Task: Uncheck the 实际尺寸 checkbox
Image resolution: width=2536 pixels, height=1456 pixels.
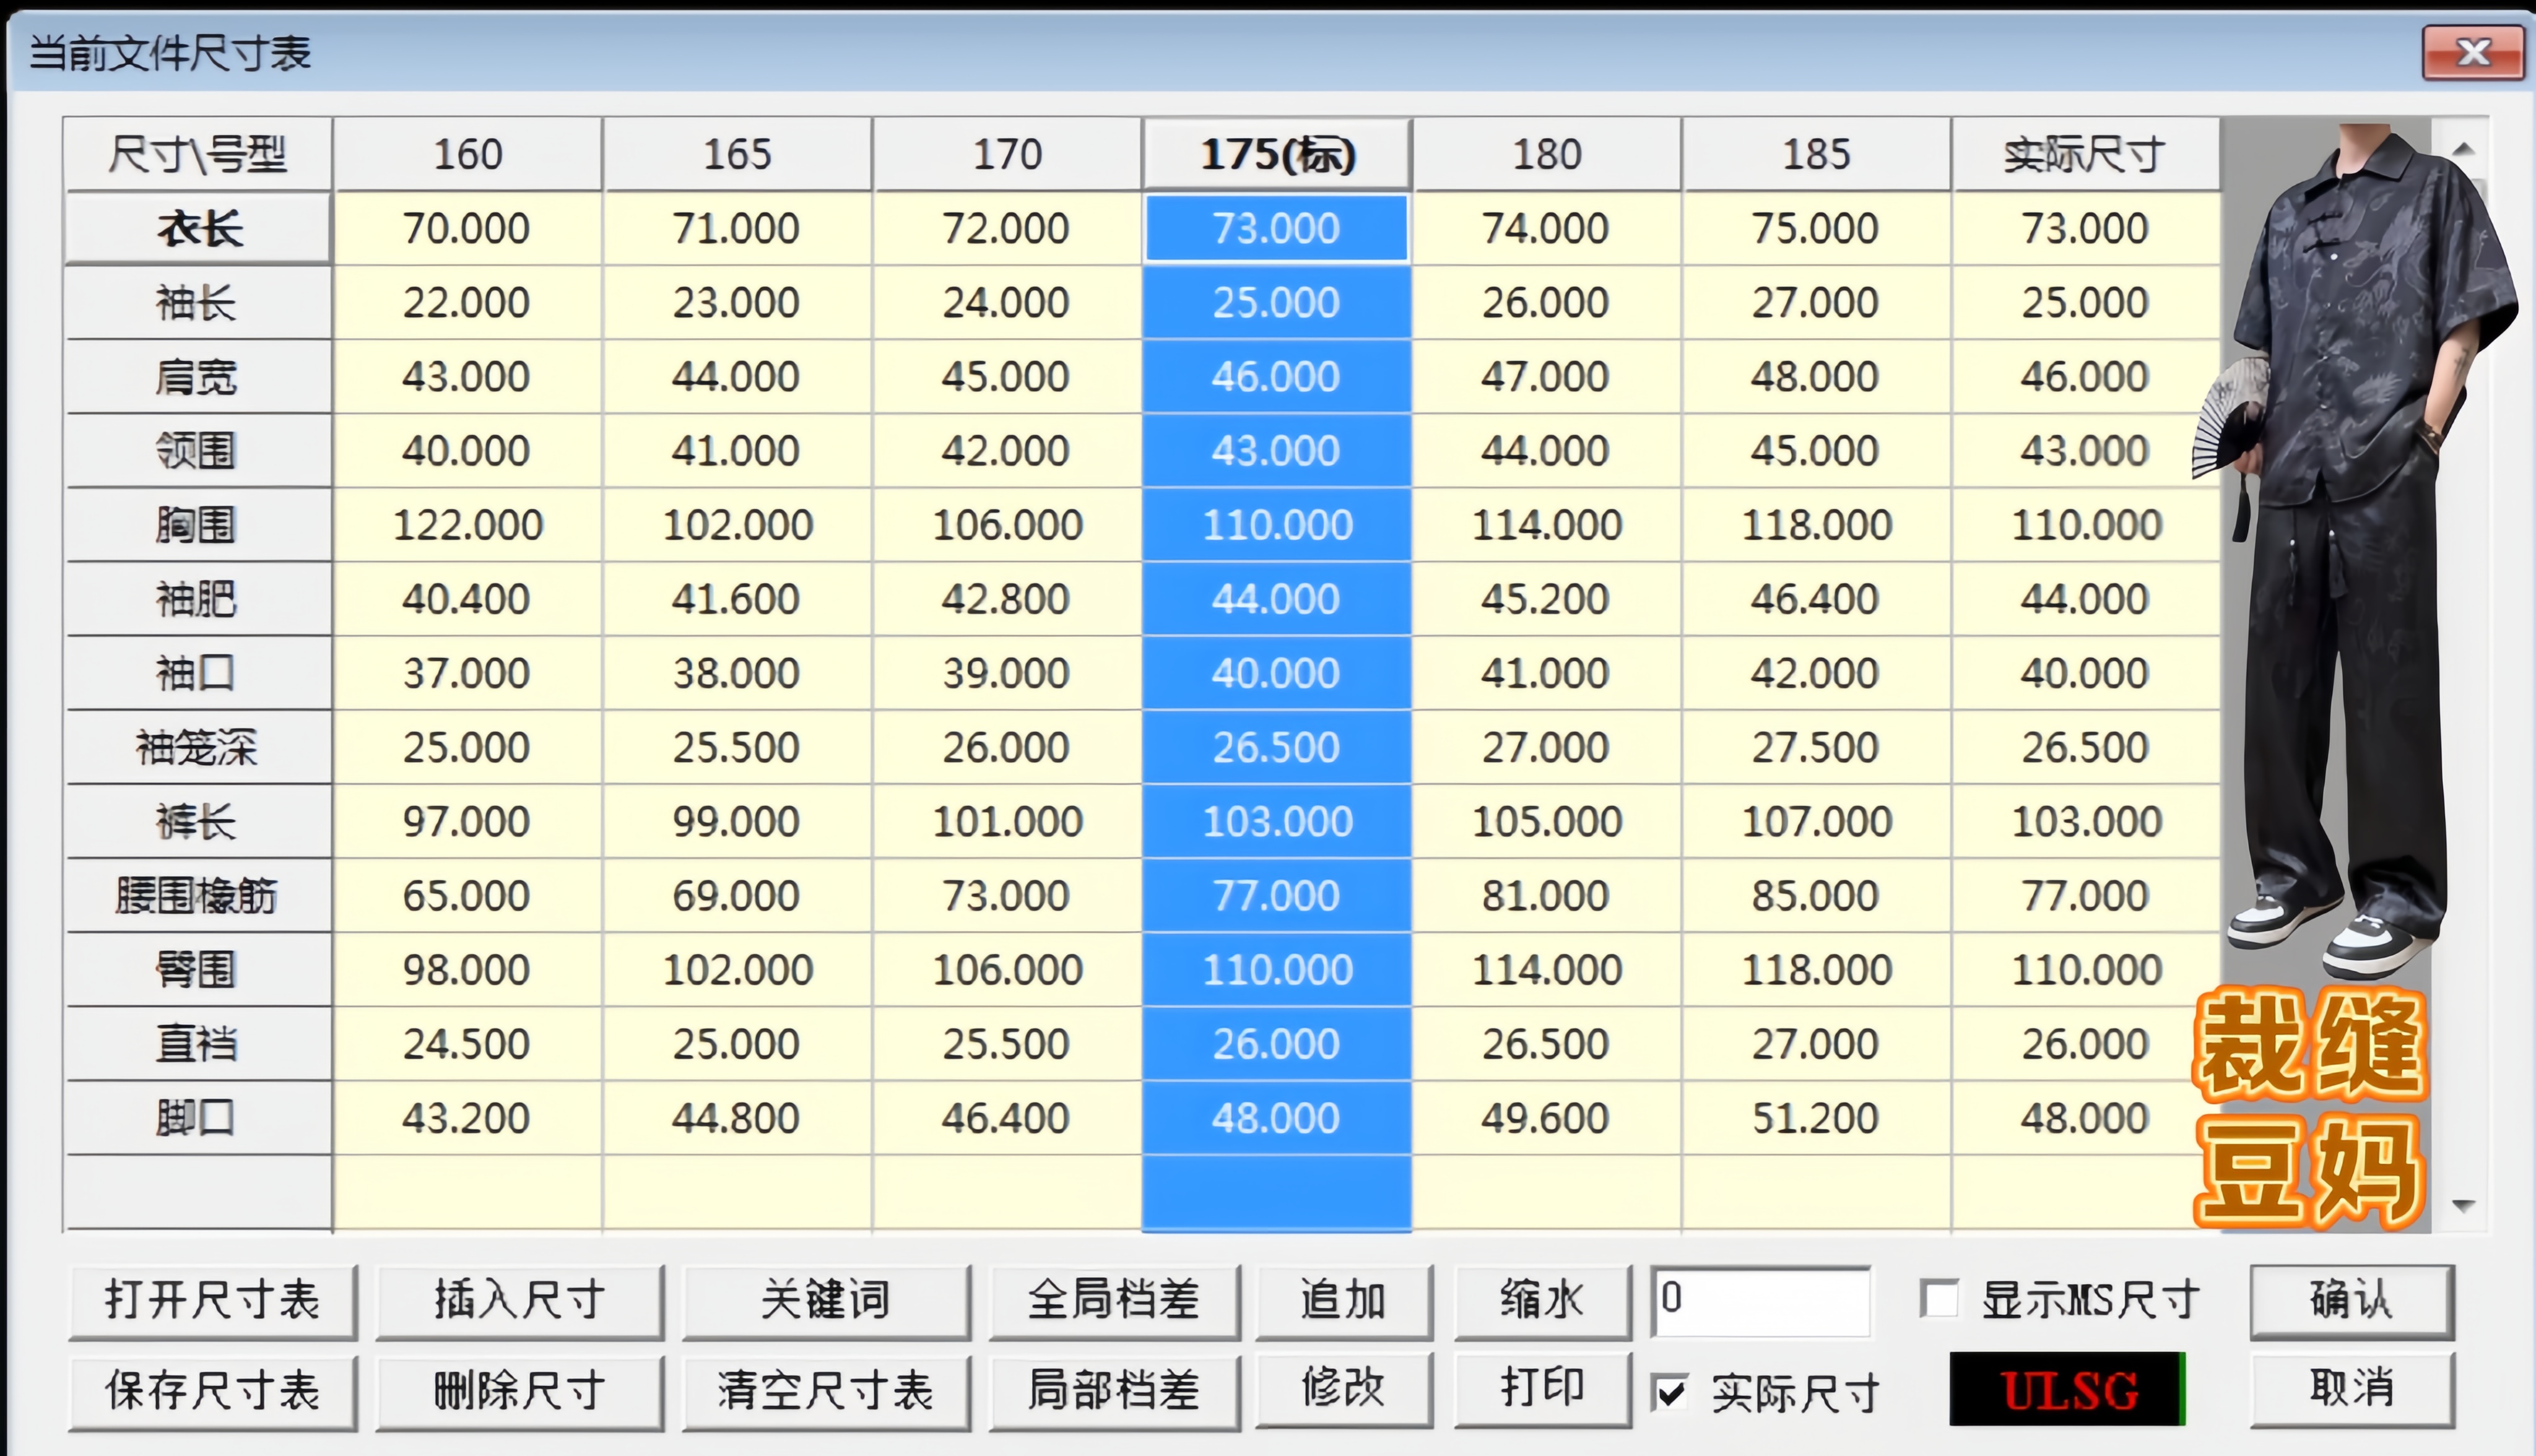Action: click(1671, 1392)
